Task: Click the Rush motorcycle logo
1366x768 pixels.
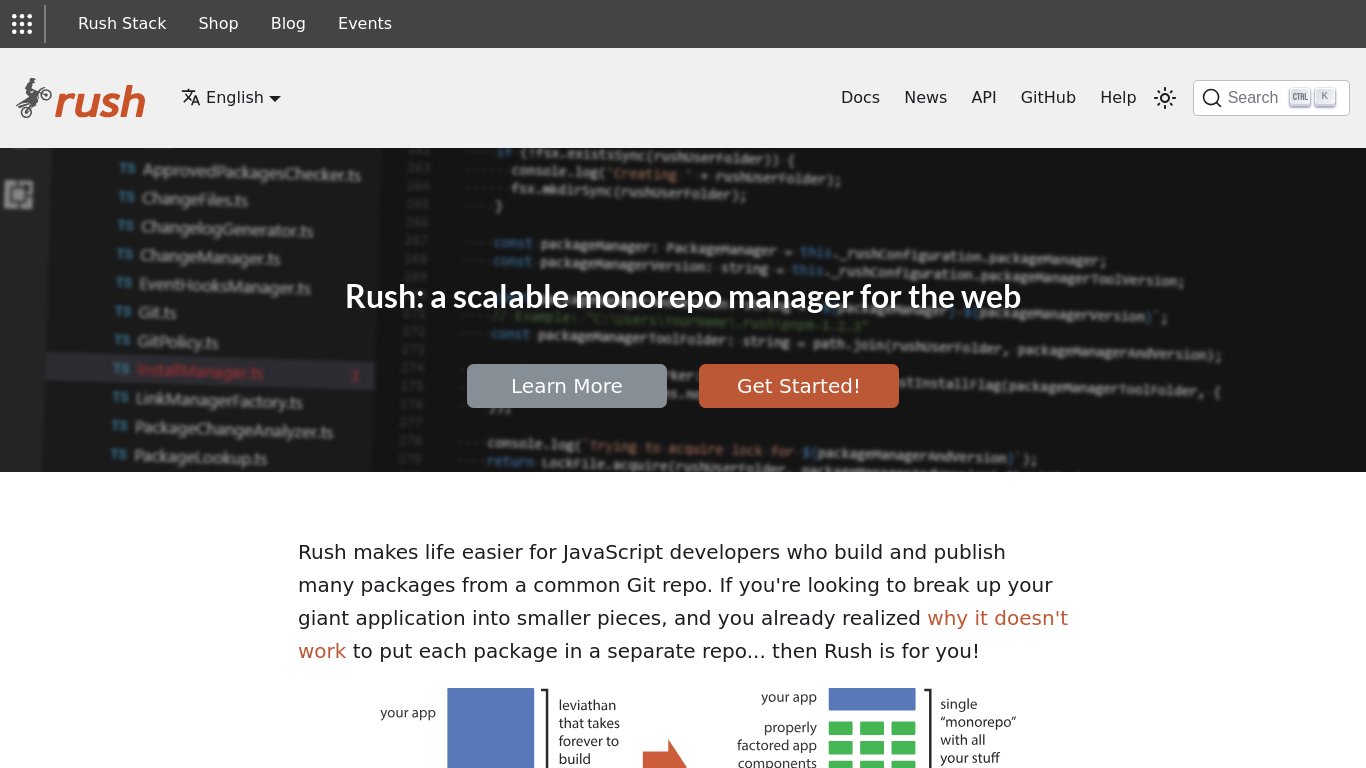Action: pyautogui.click(x=81, y=98)
